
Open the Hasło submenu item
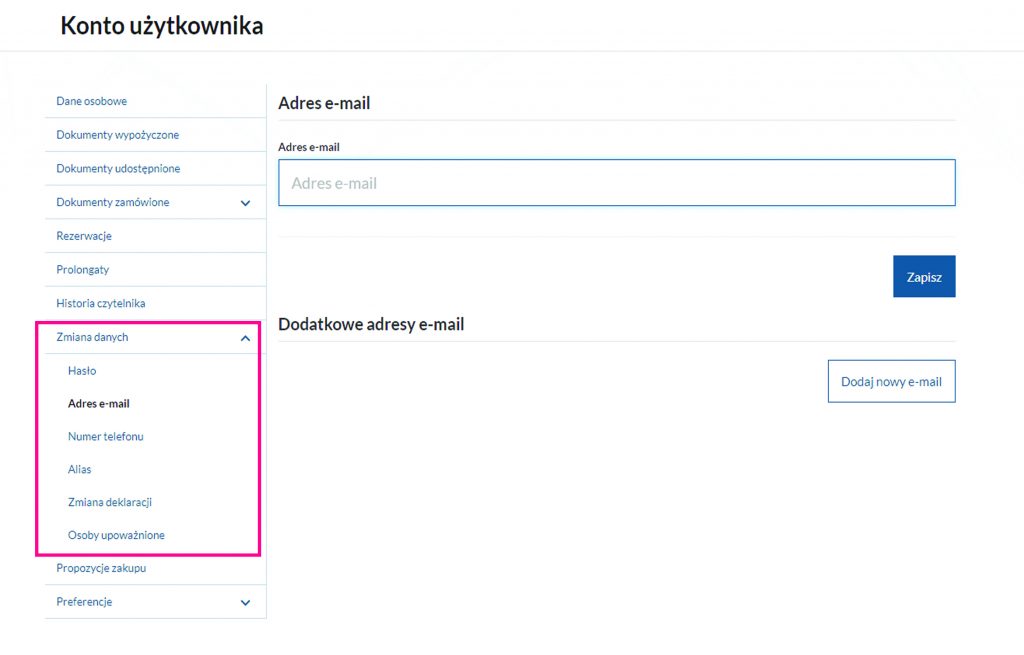[82, 371]
